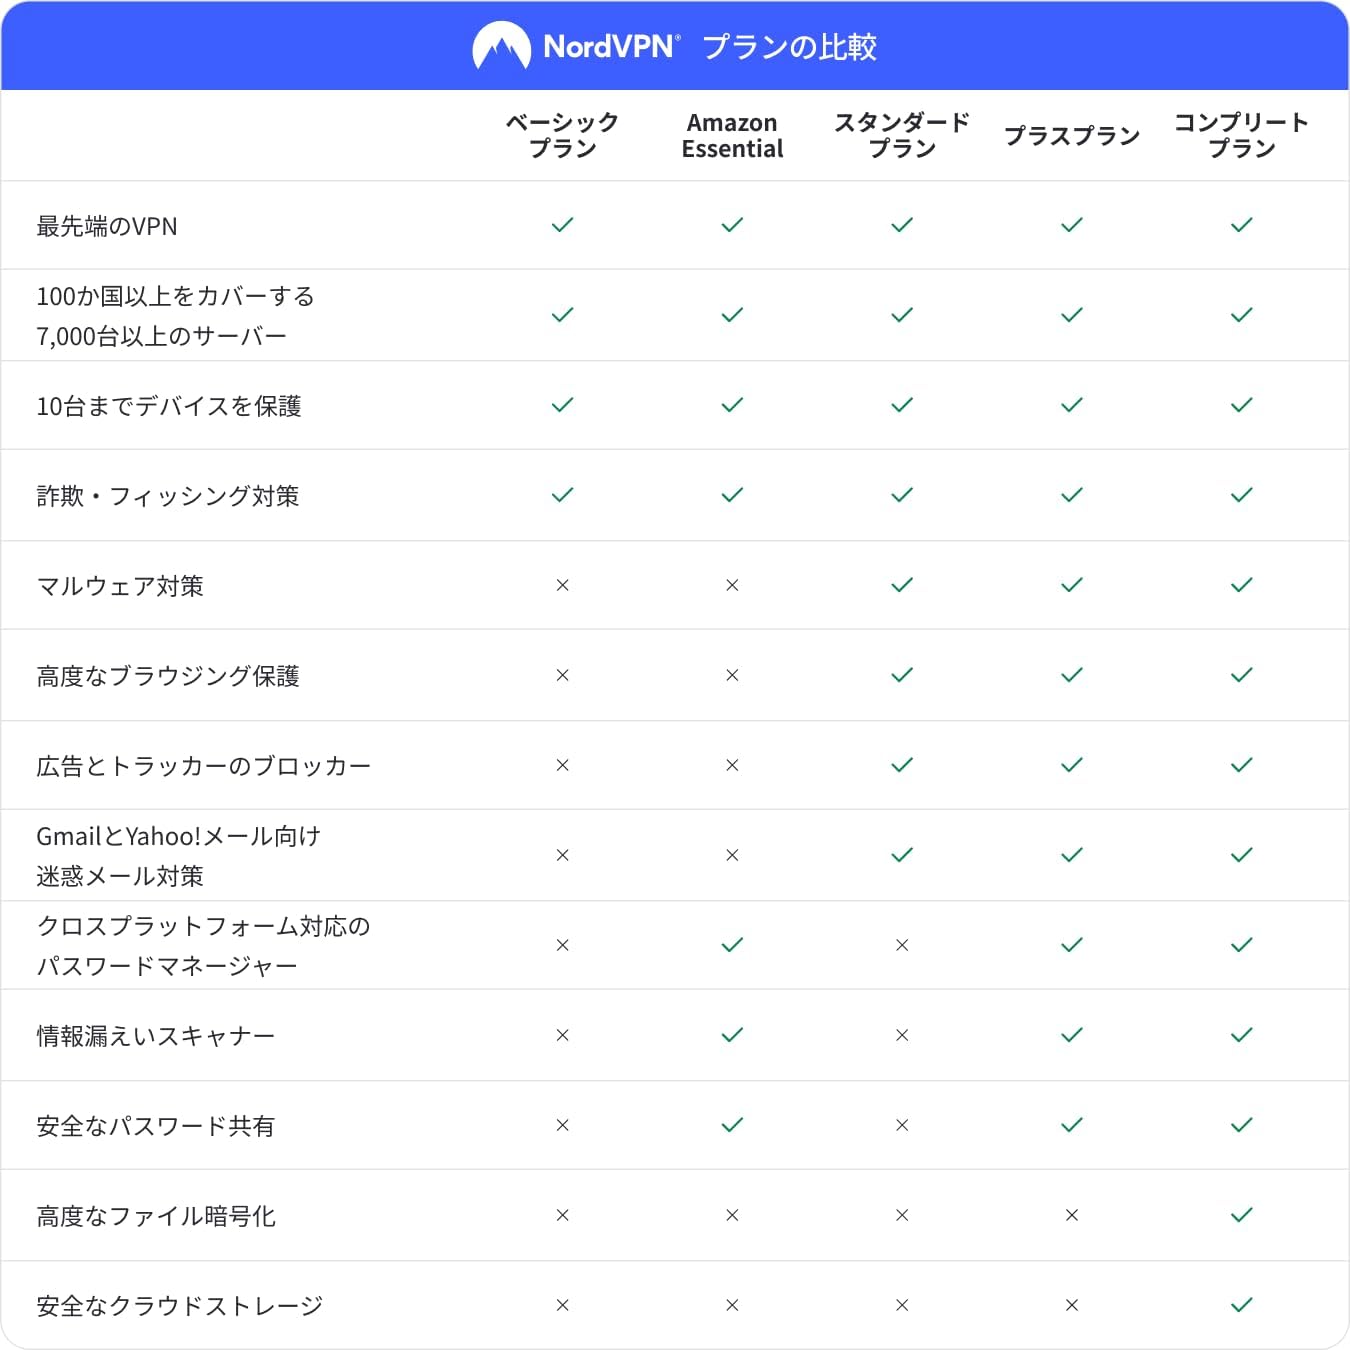Click the checkmark for 安全なパスワード共有 under プラスプラン
Image resolution: width=1350 pixels, height=1350 pixels.
pos(1072,1125)
